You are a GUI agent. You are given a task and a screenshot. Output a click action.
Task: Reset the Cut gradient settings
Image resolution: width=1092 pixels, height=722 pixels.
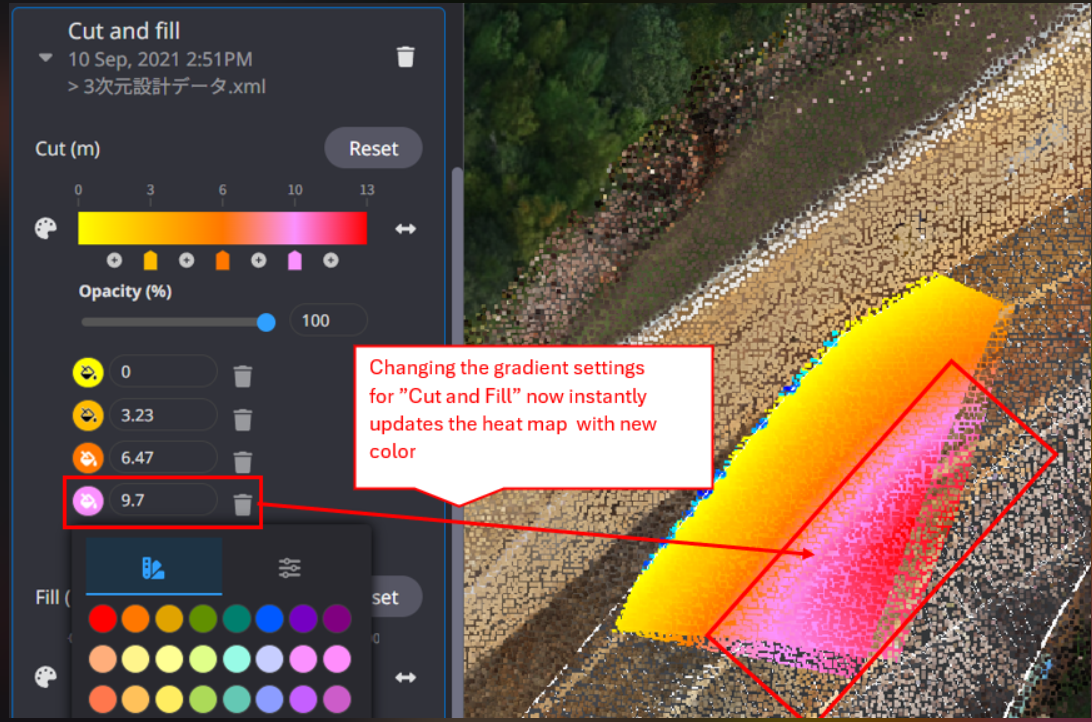(x=373, y=148)
